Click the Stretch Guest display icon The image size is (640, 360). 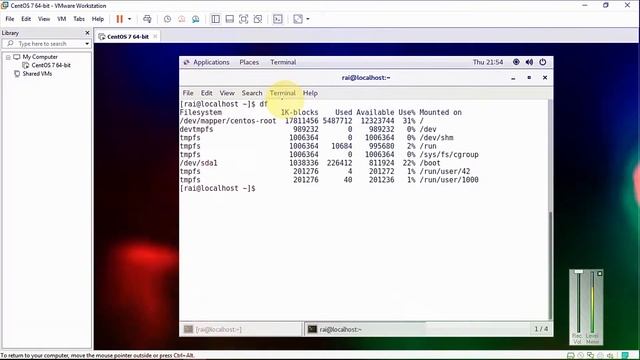pyautogui.click(x=298, y=19)
